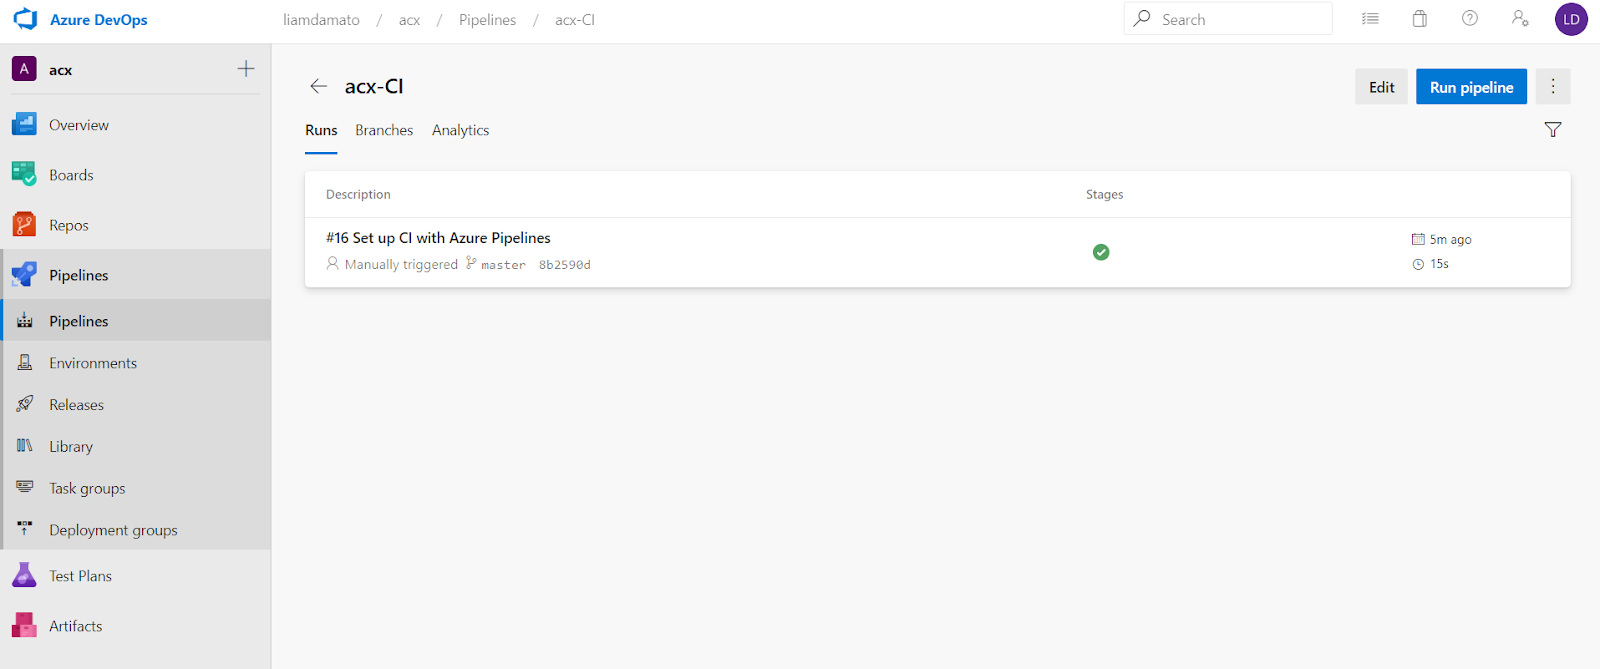Viewport: 1600px width, 669px height.
Task: Select Overview in the sidebar
Action: (x=79, y=125)
